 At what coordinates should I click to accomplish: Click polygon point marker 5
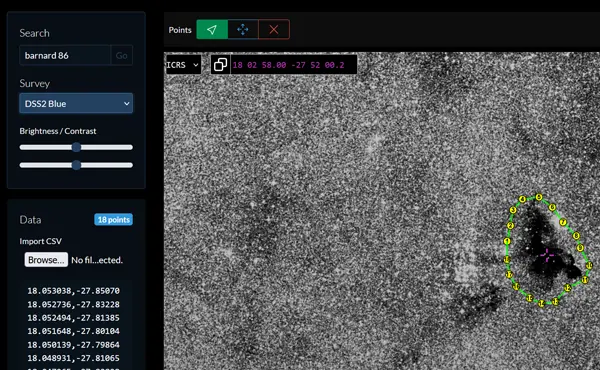(539, 197)
